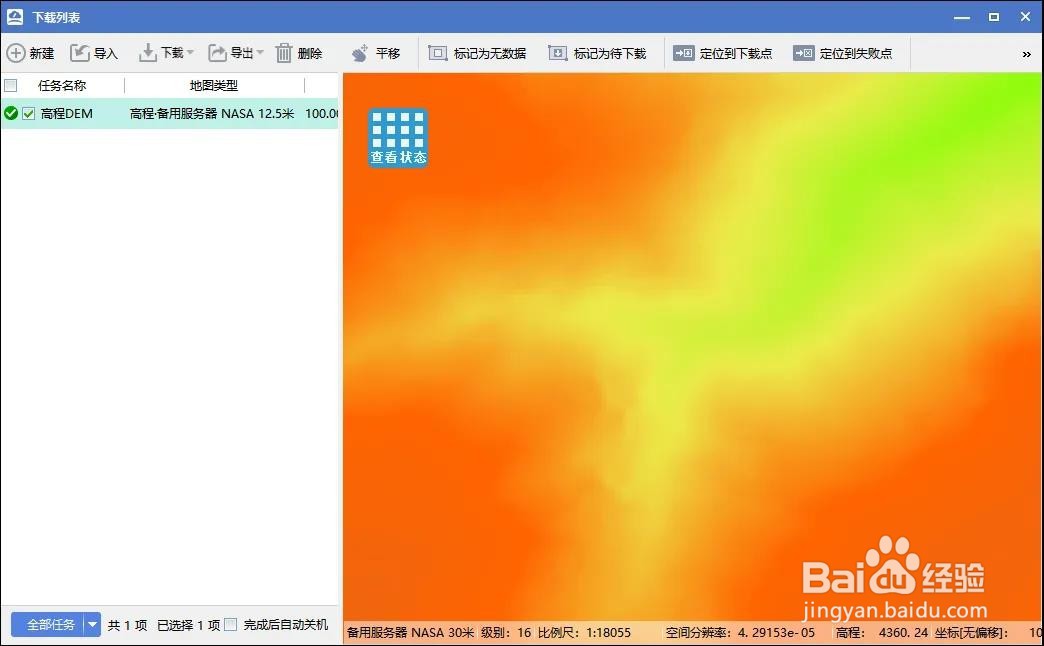This screenshot has height=646, width=1044.
Task: Click the 下载 download icon
Action: click(147, 53)
